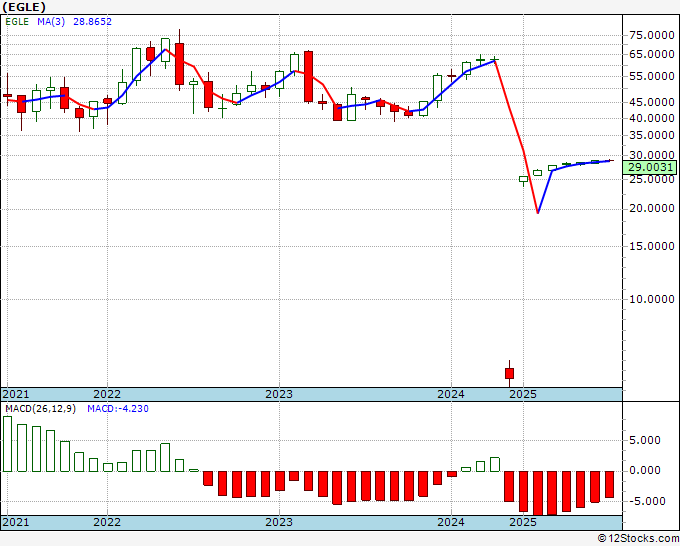Click the 75.0000 price axis label
Viewport: 680px width, 546px height.
pos(651,36)
